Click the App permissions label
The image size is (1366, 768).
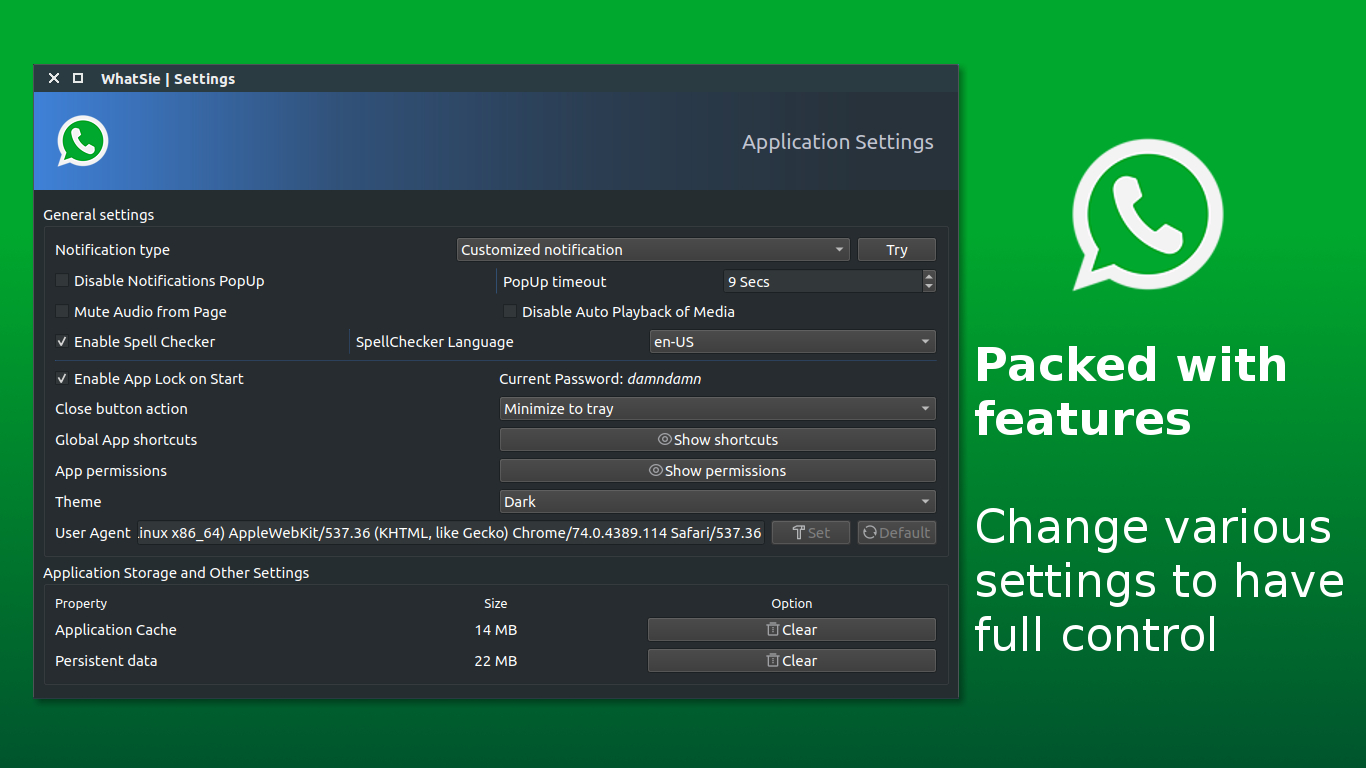click(x=111, y=471)
